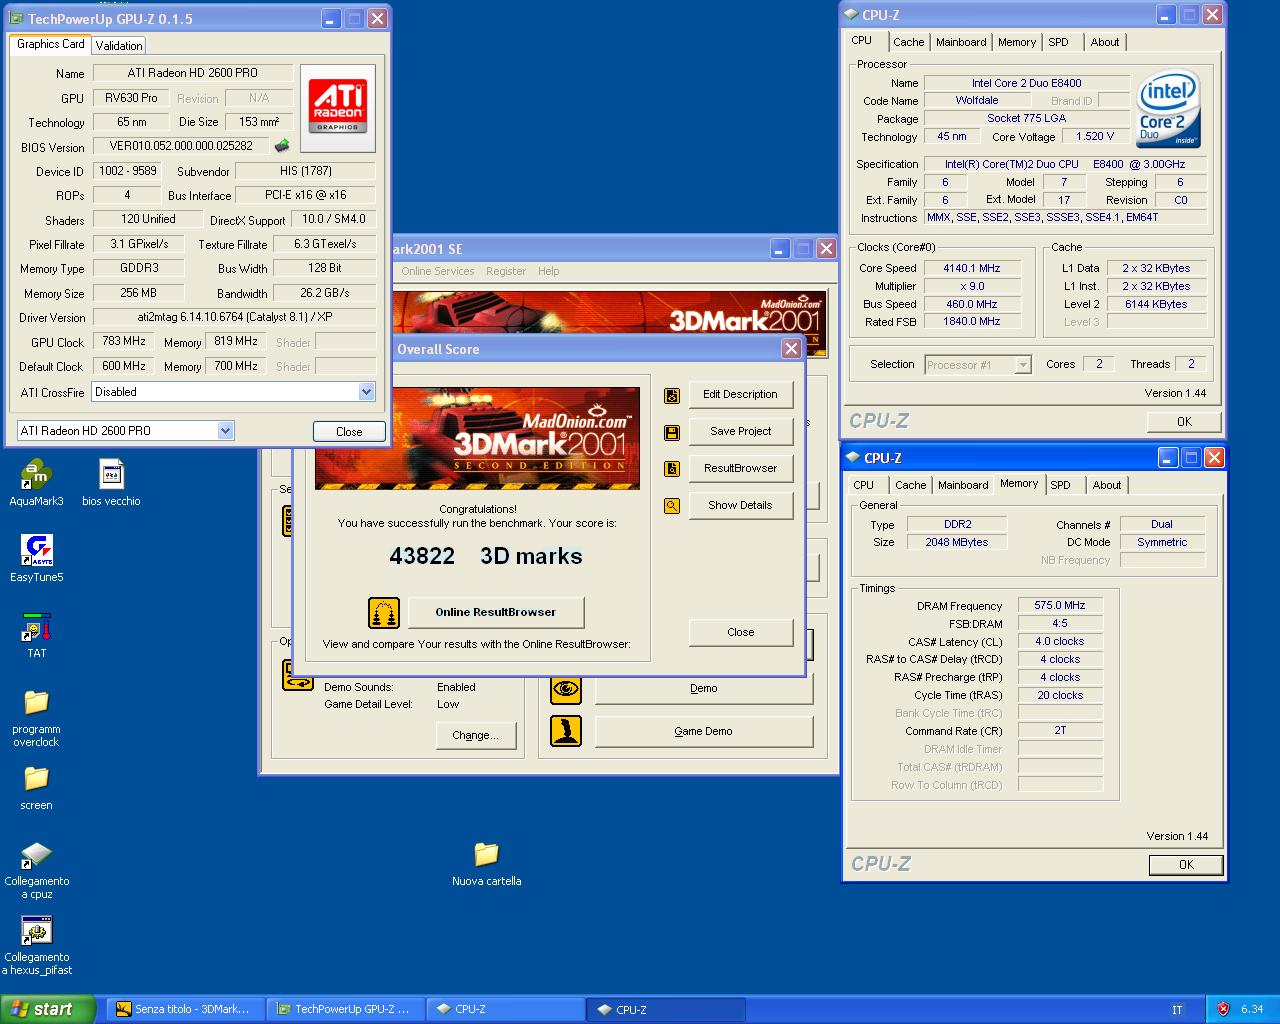Click the ResultBrowser document icon
1280x1024 pixels.
[x=672, y=468]
